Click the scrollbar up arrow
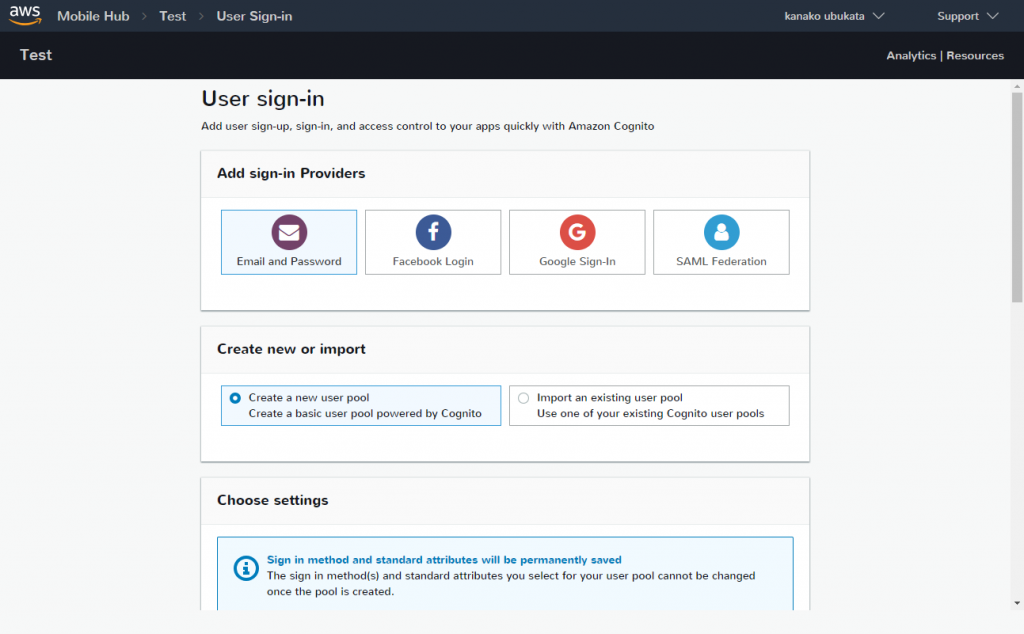The image size is (1024, 634). click(x=1017, y=86)
